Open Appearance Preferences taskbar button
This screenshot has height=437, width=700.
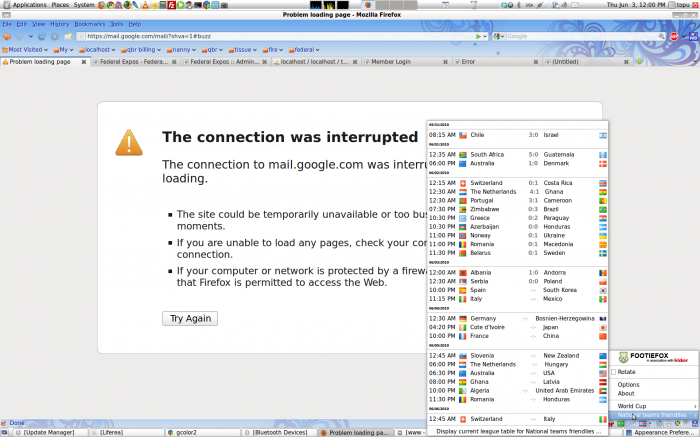click(662, 433)
